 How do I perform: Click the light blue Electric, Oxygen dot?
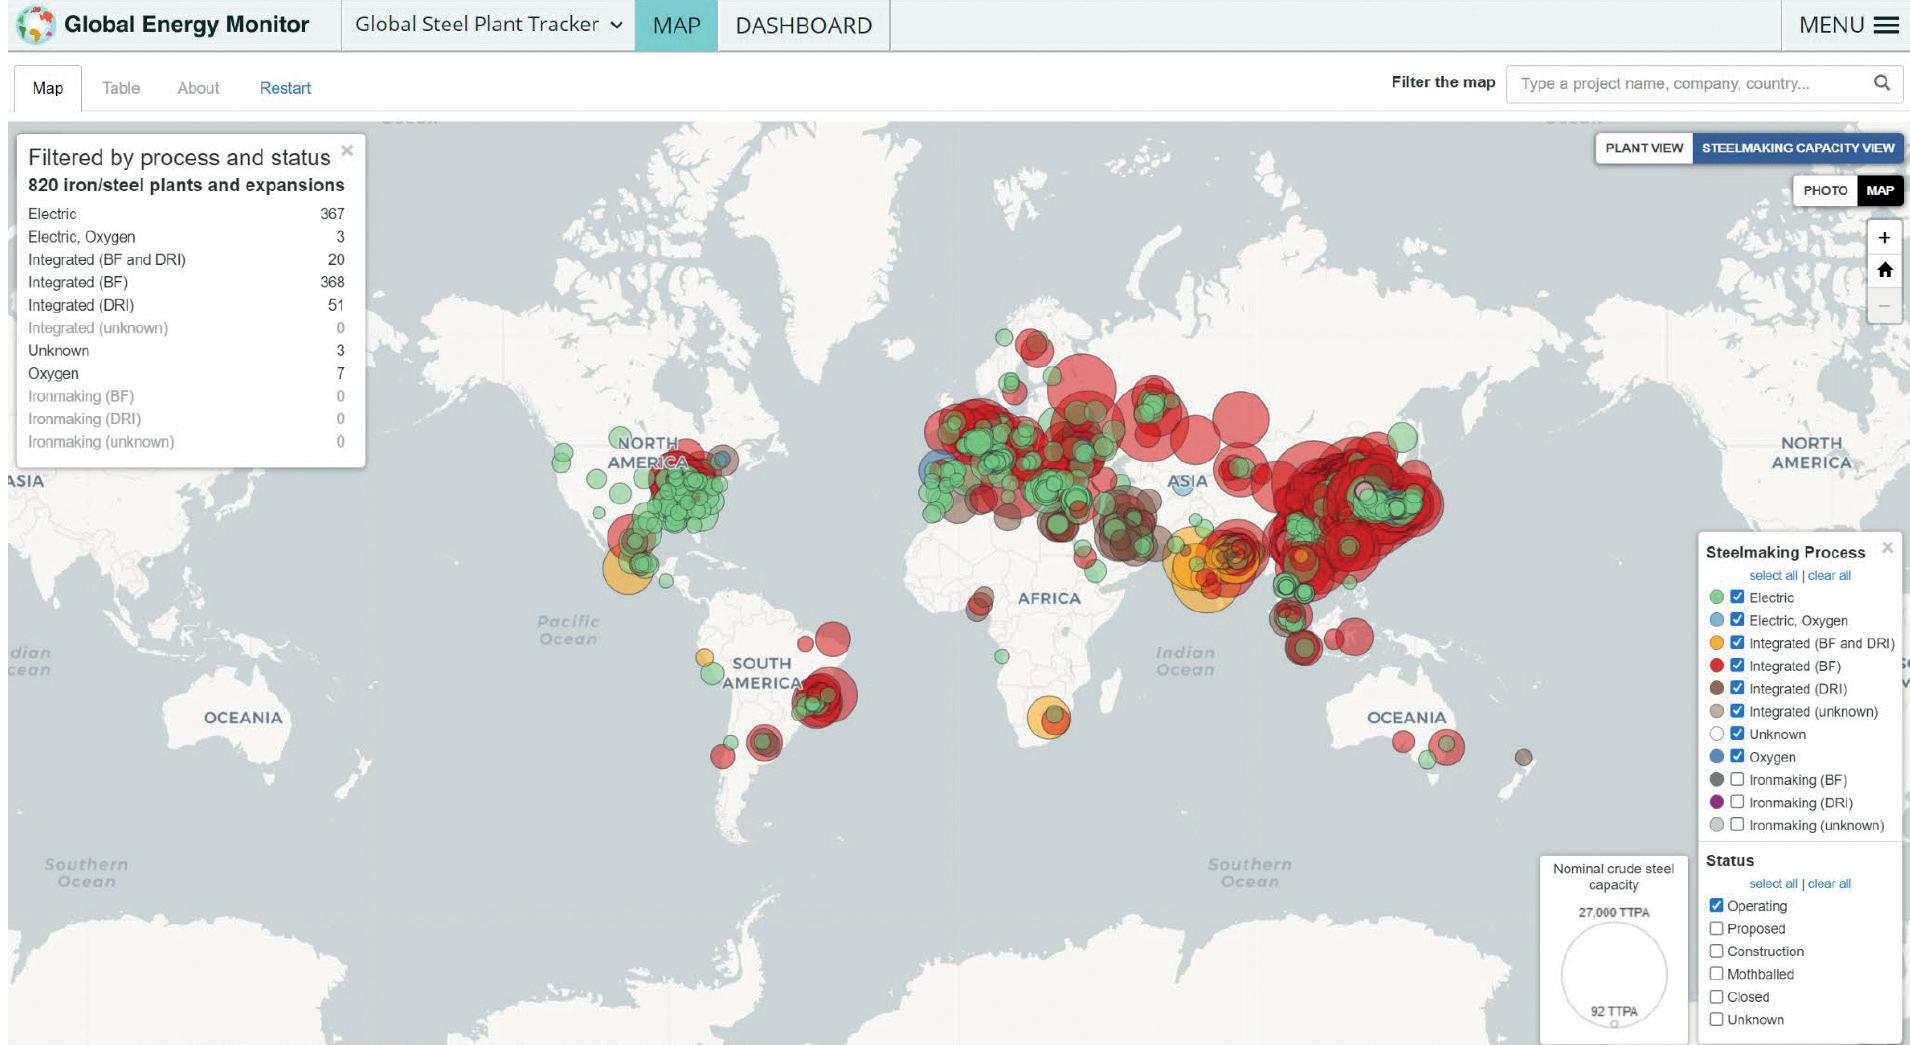click(x=1717, y=620)
